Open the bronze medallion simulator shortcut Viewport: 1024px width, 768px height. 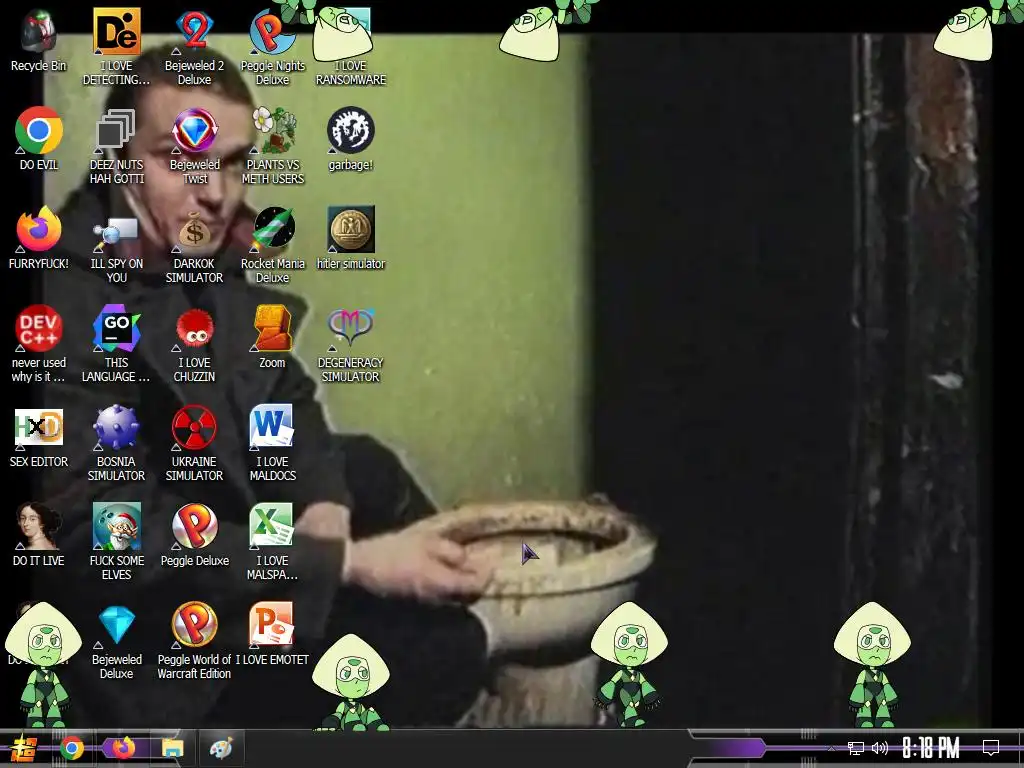pos(351,229)
